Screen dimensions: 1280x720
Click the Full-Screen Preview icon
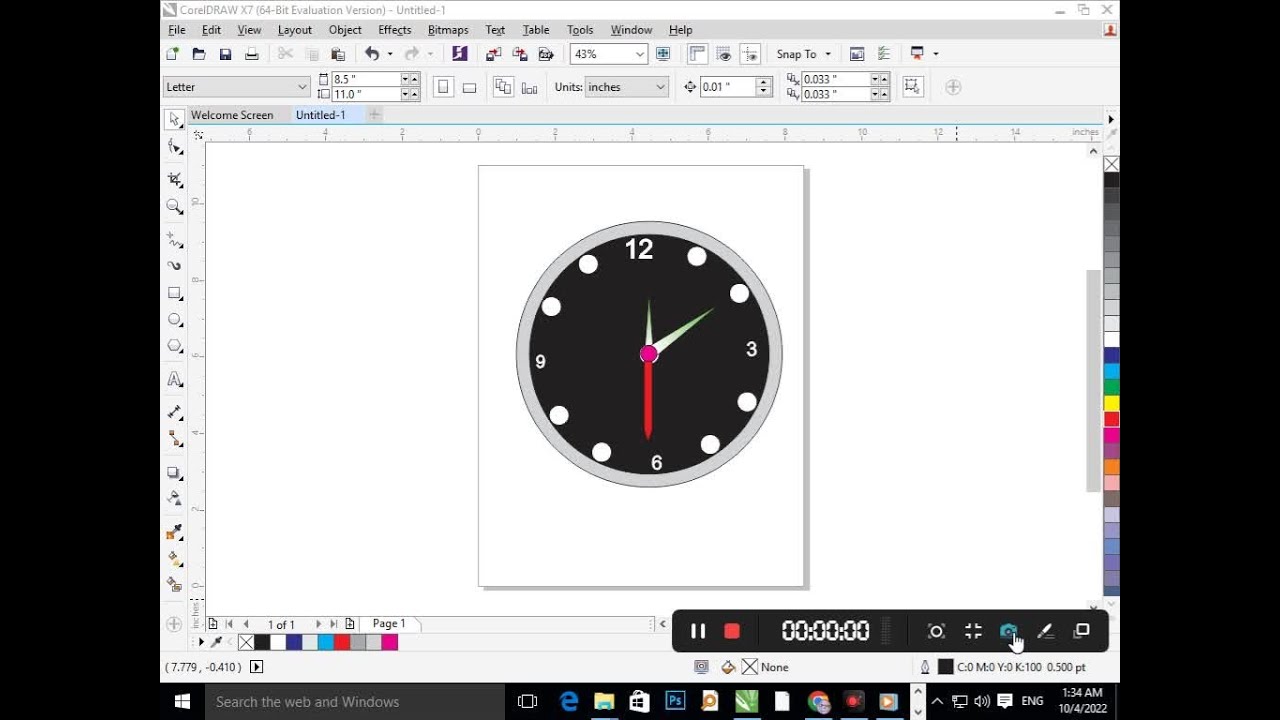pyautogui.click(x=662, y=54)
